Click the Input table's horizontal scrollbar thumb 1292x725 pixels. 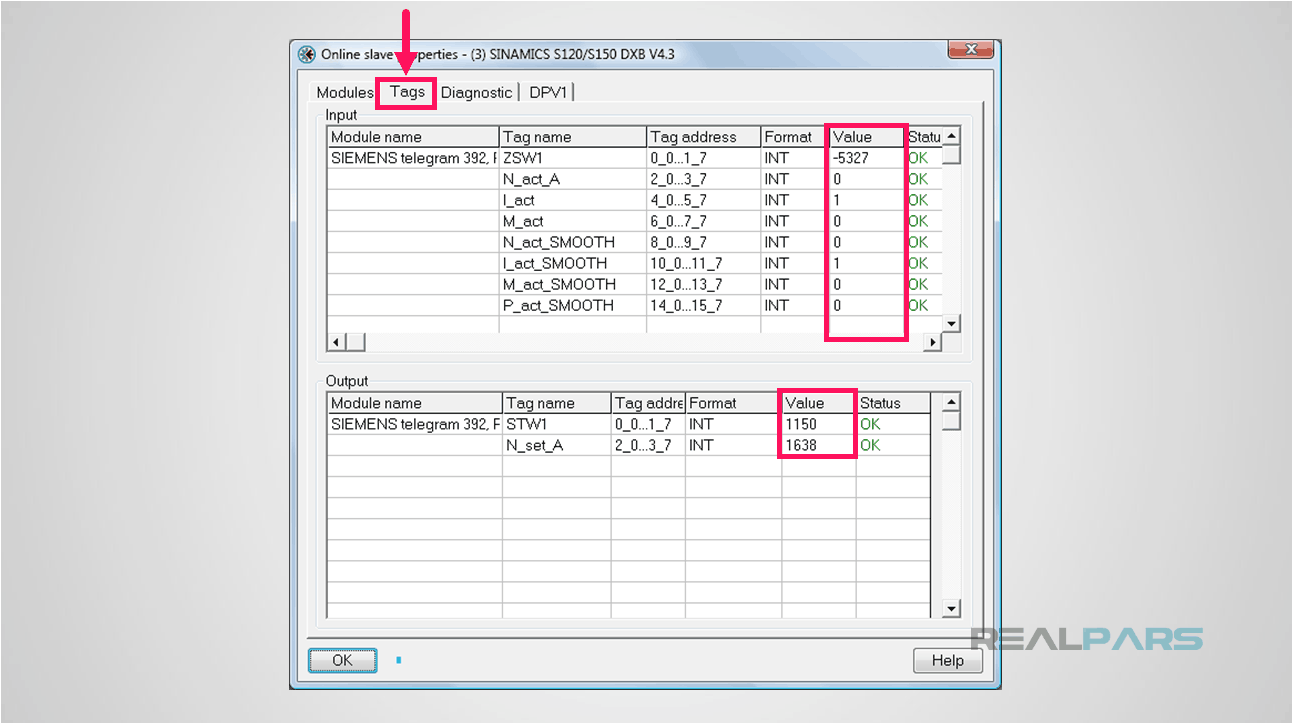[355, 342]
